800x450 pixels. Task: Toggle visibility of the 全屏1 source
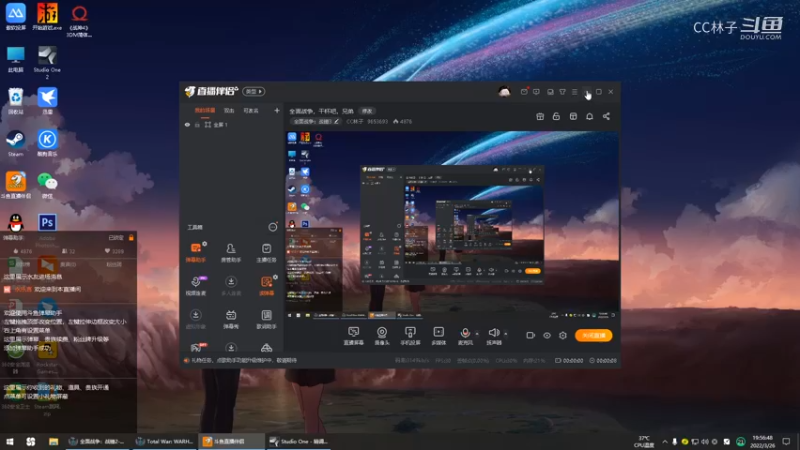(187, 124)
